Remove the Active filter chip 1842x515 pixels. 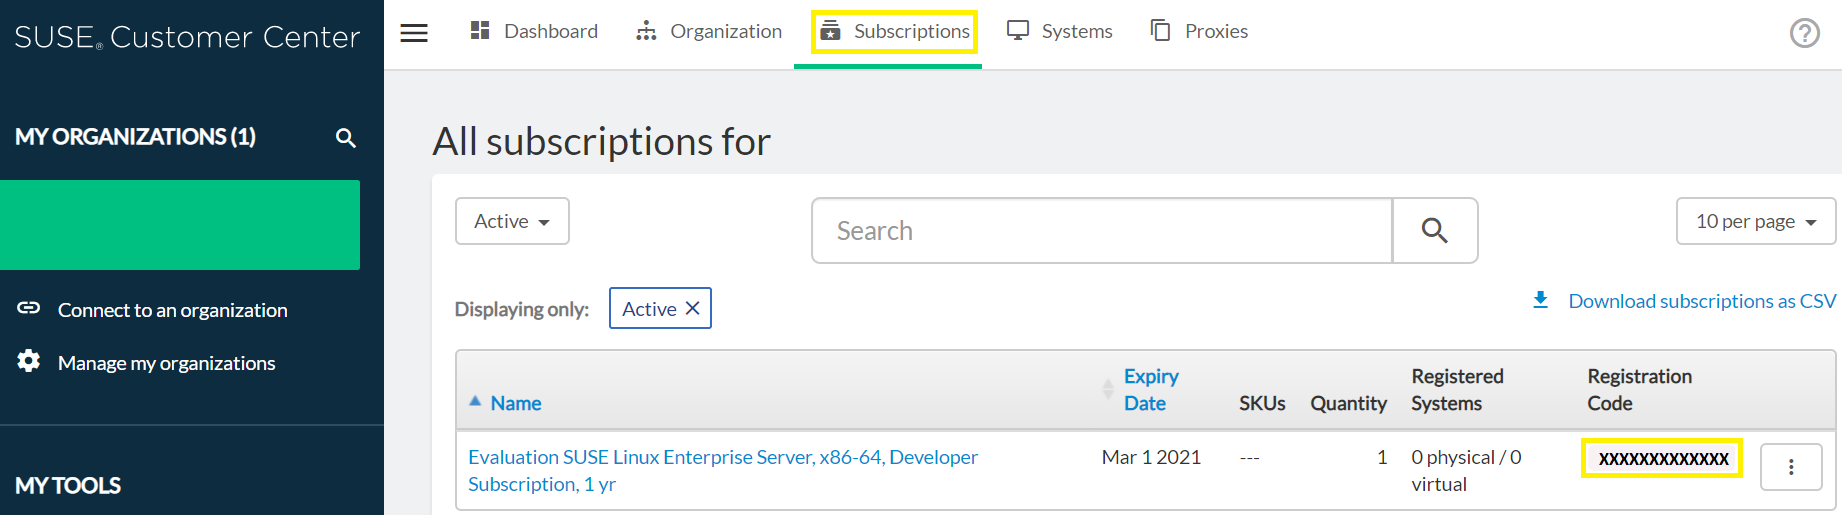click(x=692, y=309)
